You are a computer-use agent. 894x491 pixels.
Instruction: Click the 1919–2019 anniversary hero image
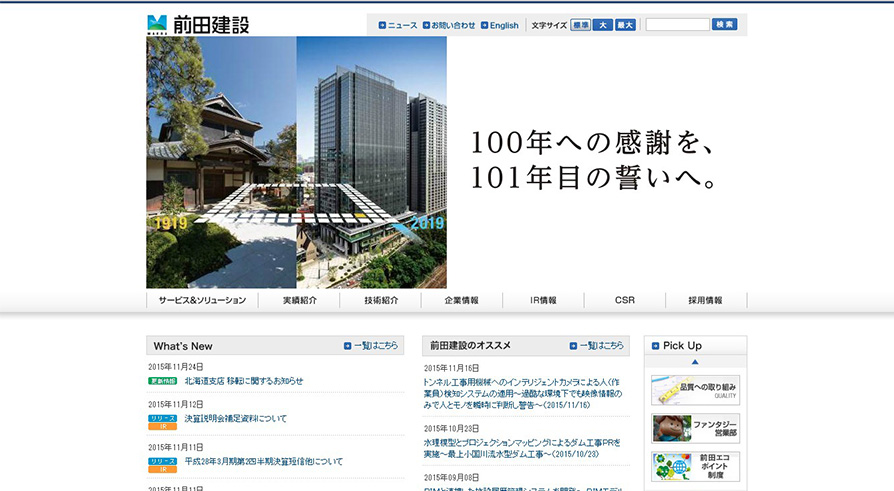296,163
